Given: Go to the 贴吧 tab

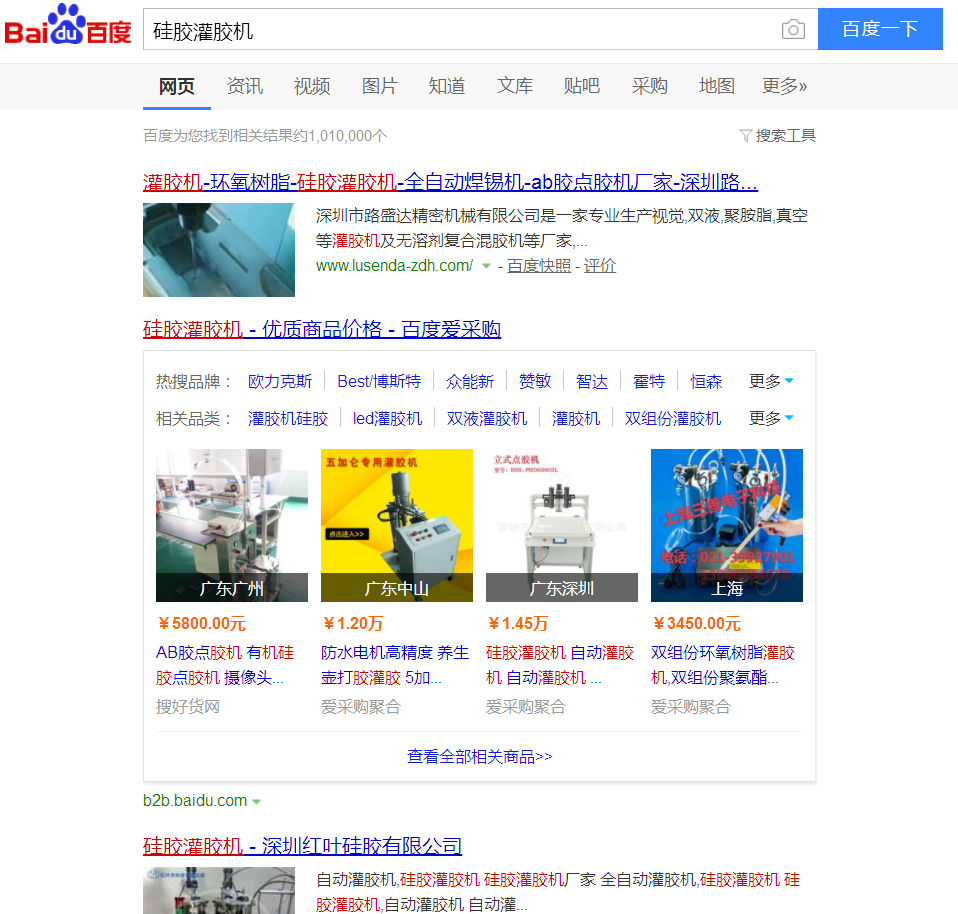Looking at the screenshot, I should (582, 86).
